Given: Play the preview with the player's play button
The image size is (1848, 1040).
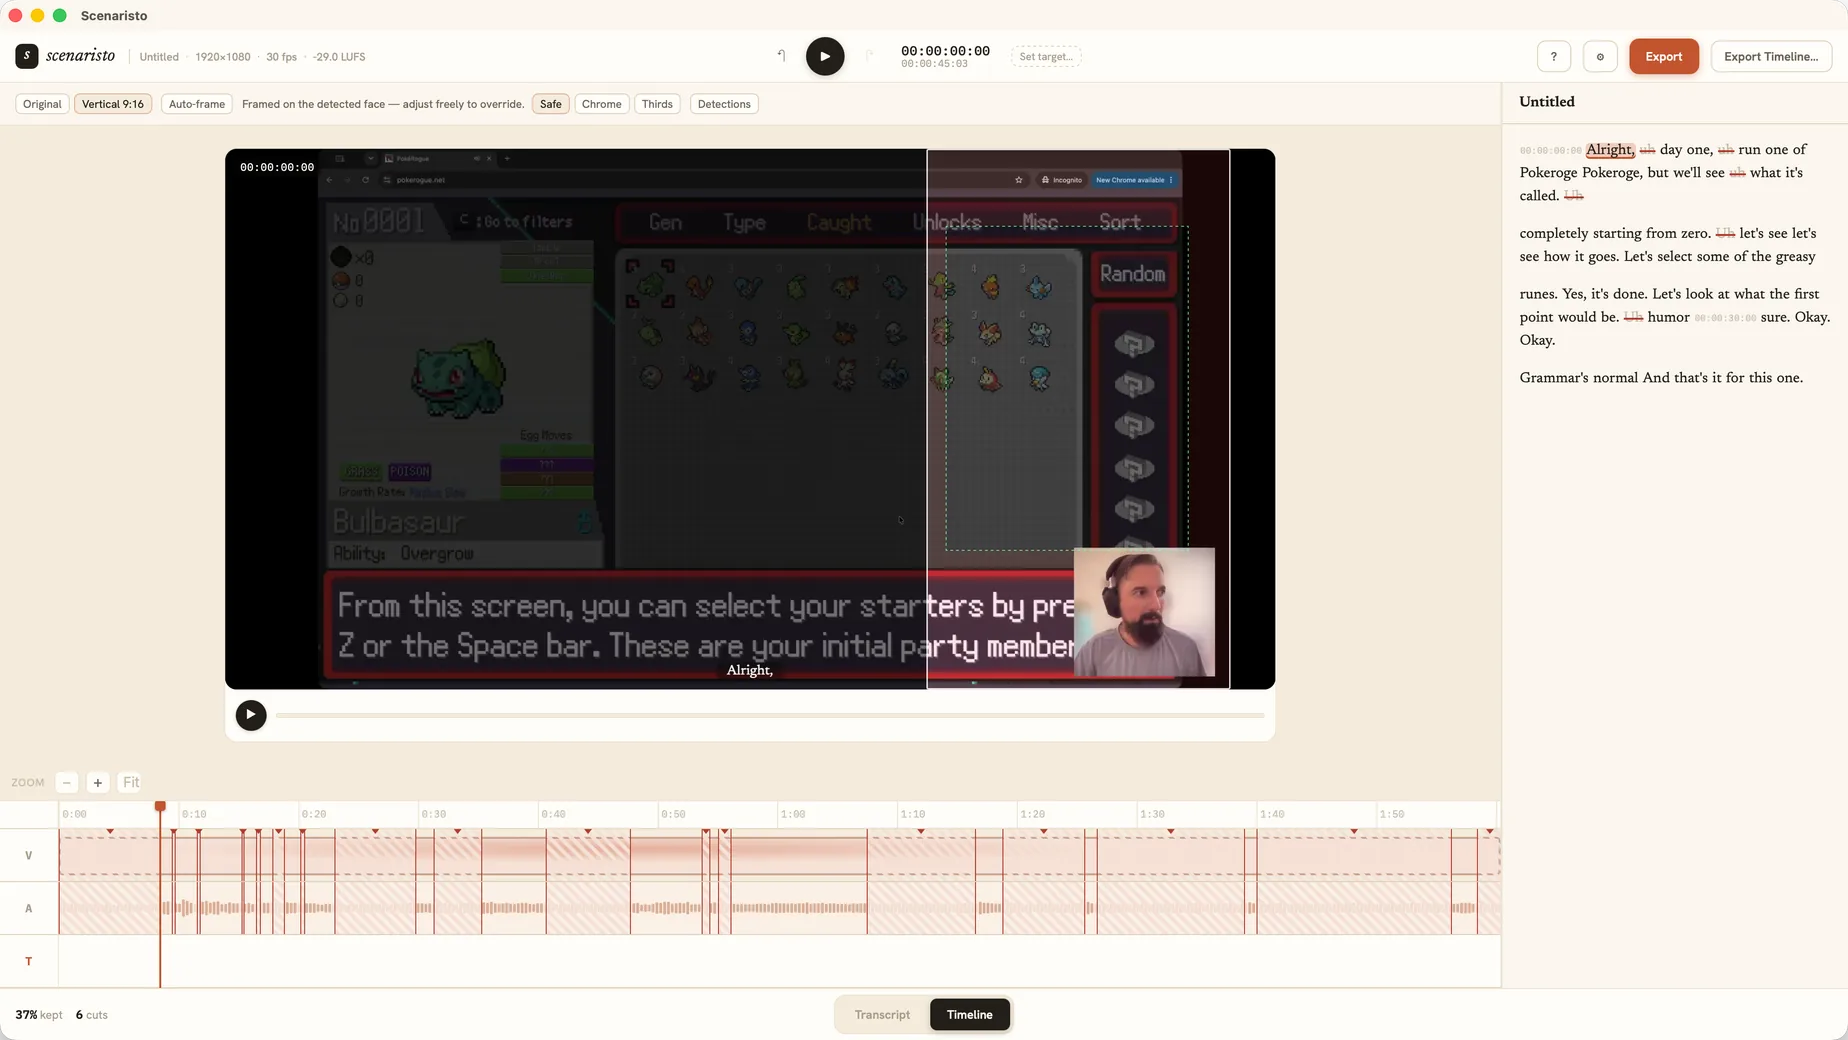Looking at the screenshot, I should [x=251, y=715].
